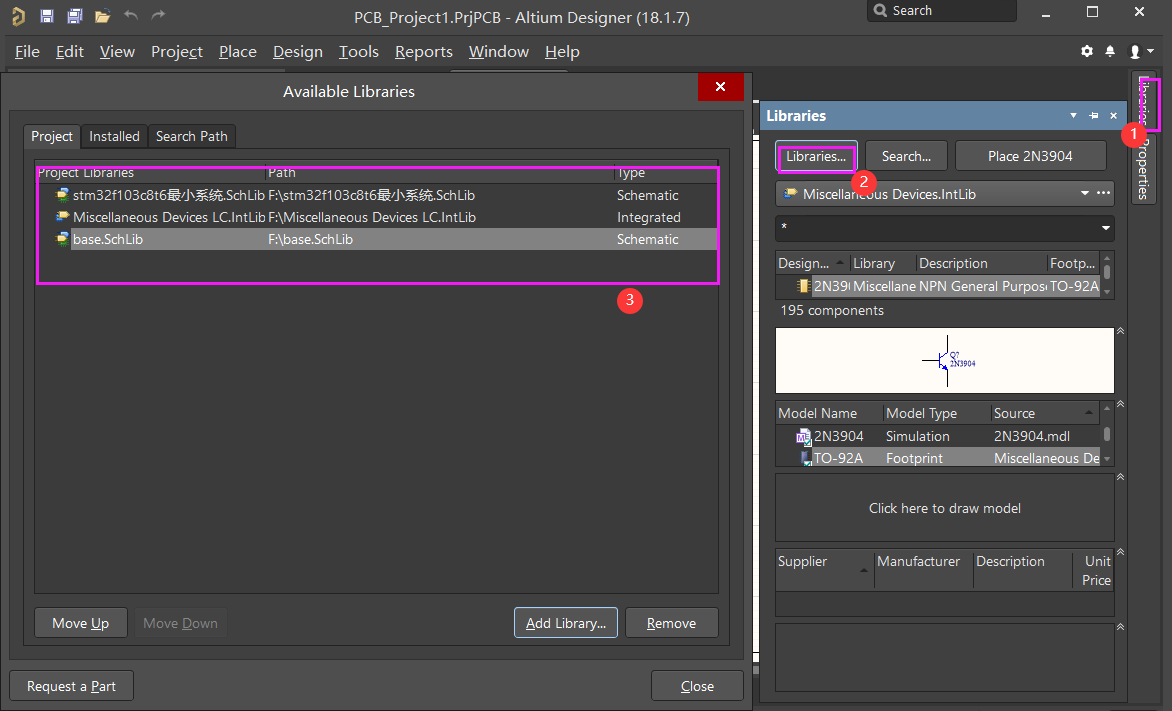Image resolution: width=1172 pixels, height=711 pixels.
Task: Click the 2N3904 simulation model icon
Action: tap(804, 437)
